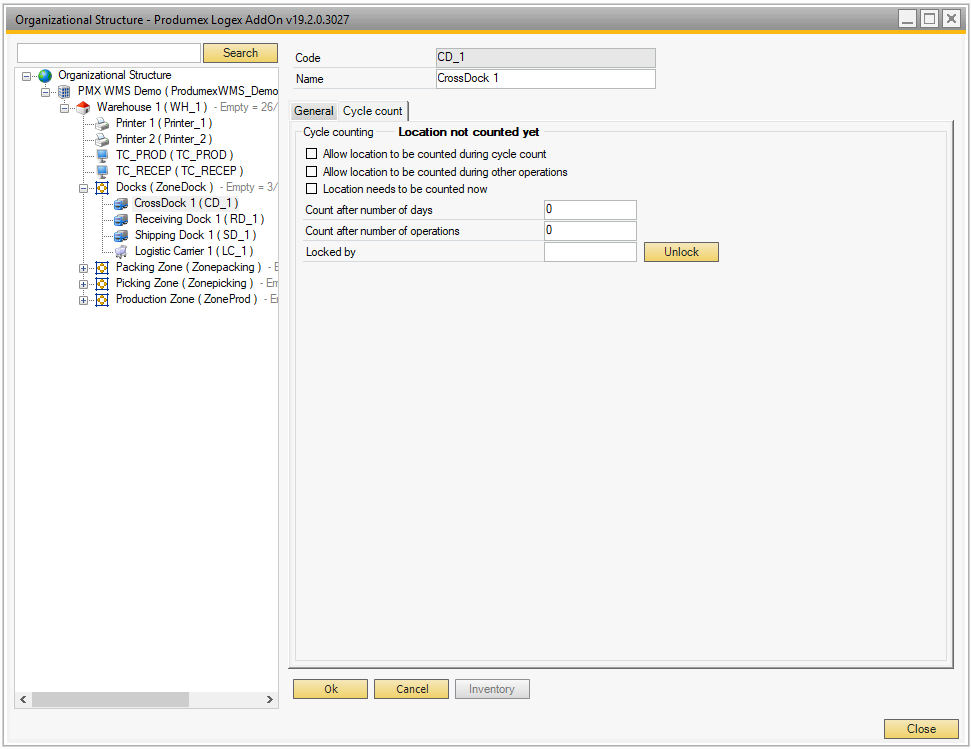Select the Receiving Dock 1 dock icon

point(121,219)
